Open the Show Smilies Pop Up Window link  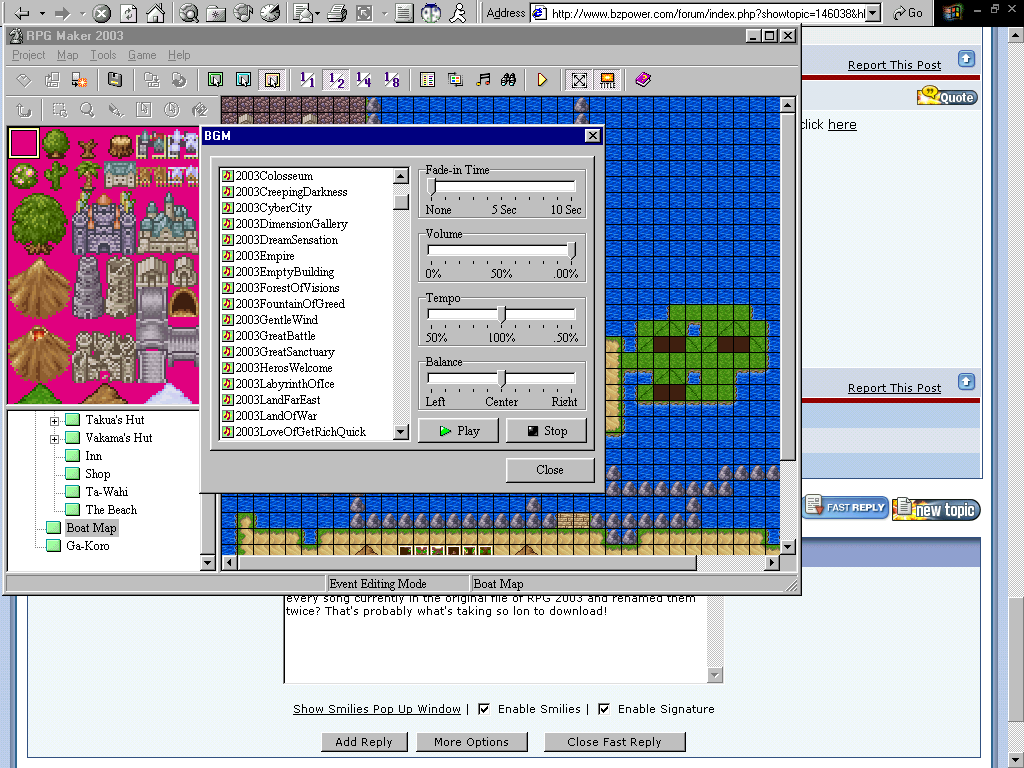click(x=377, y=709)
